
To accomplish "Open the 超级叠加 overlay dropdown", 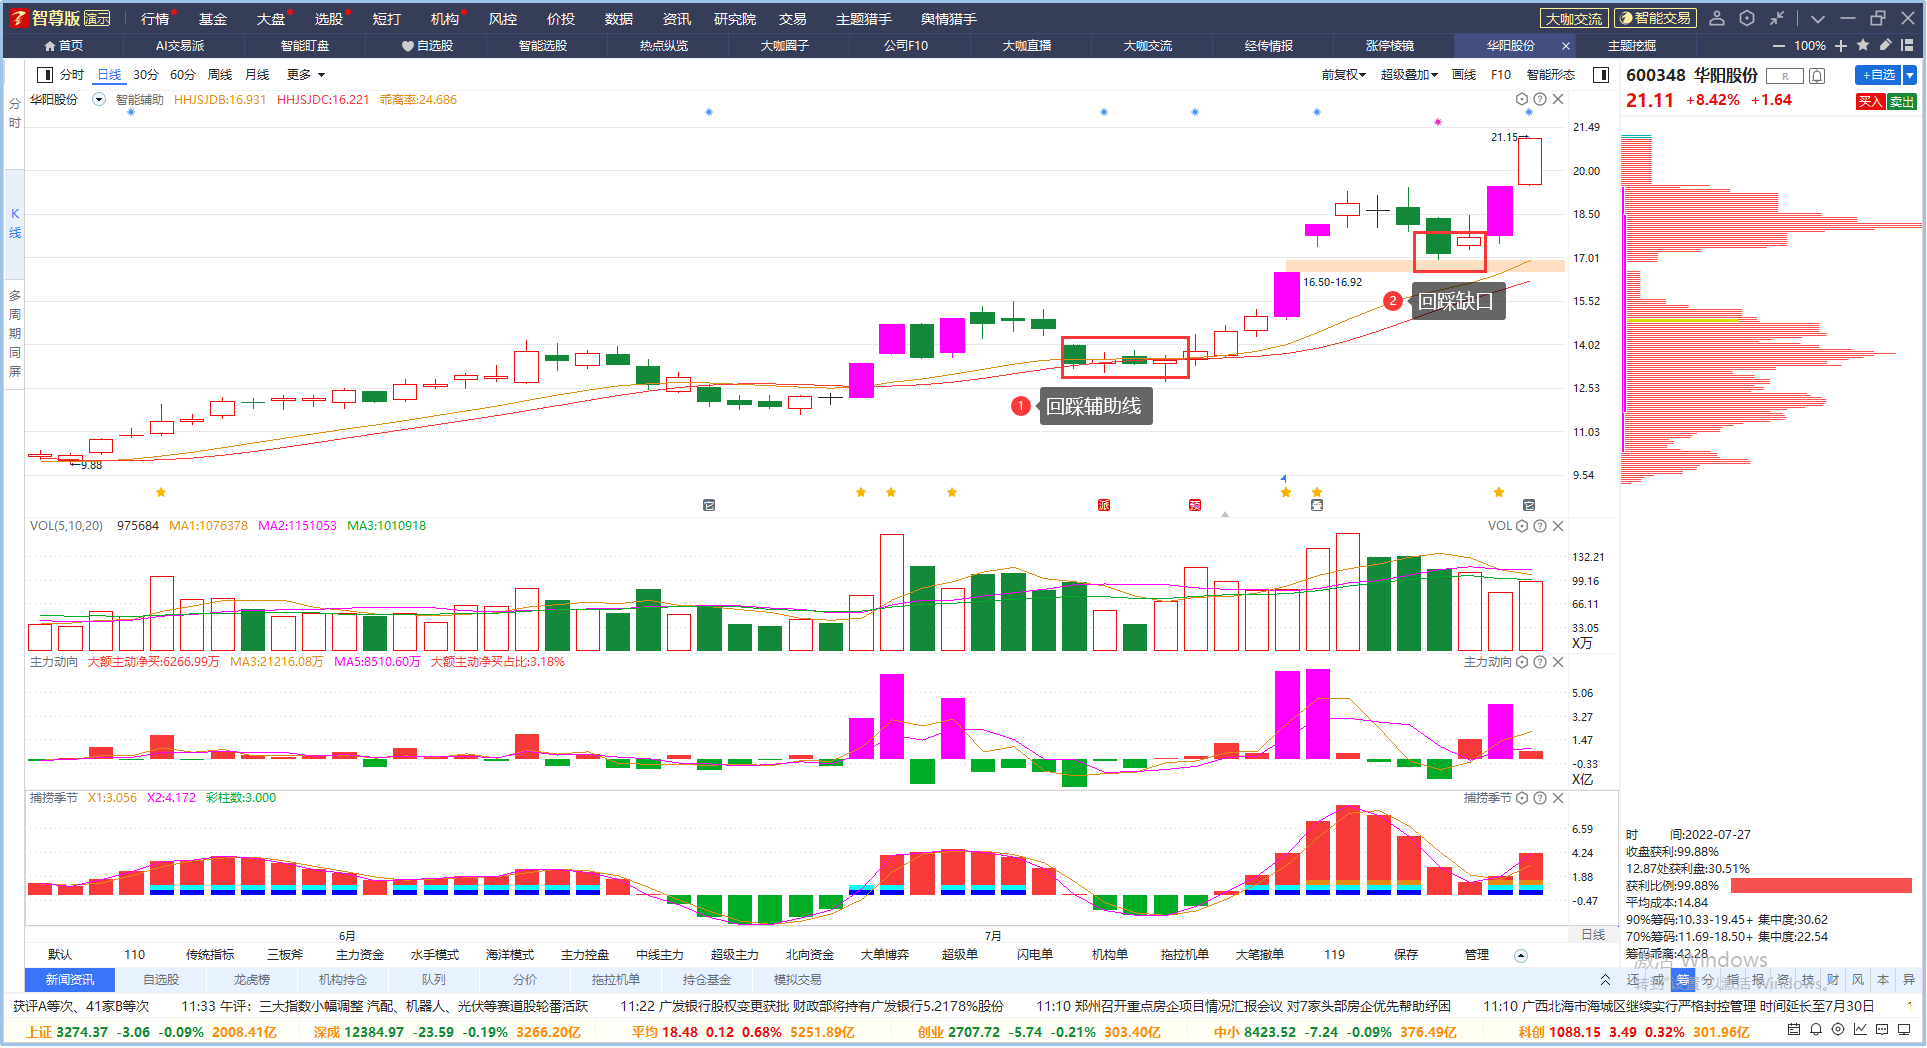I will tap(1409, 75).
